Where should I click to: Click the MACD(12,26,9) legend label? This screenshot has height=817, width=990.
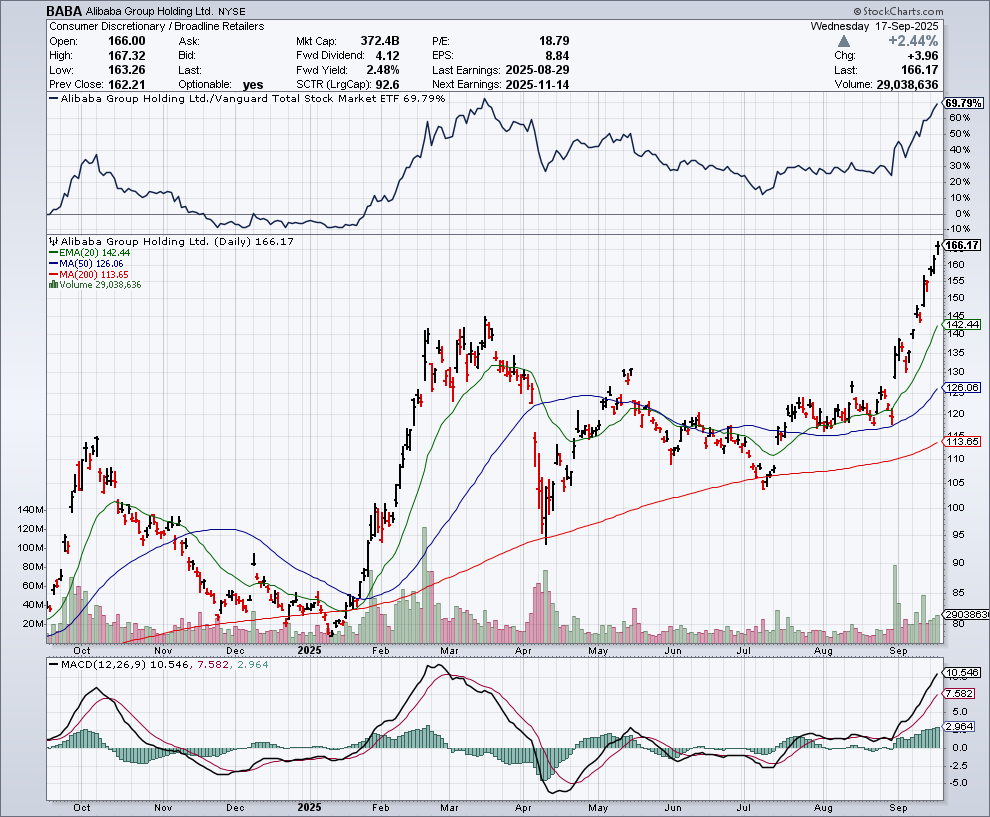(104, 665)
